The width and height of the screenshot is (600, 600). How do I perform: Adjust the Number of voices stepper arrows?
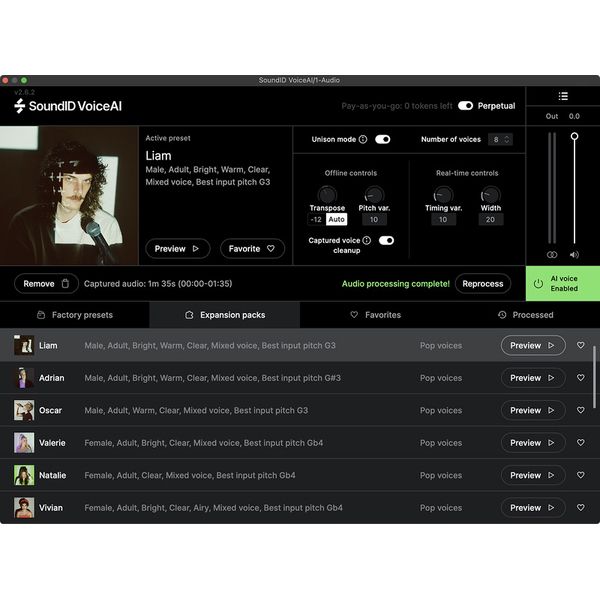click(x=507, y=139)
